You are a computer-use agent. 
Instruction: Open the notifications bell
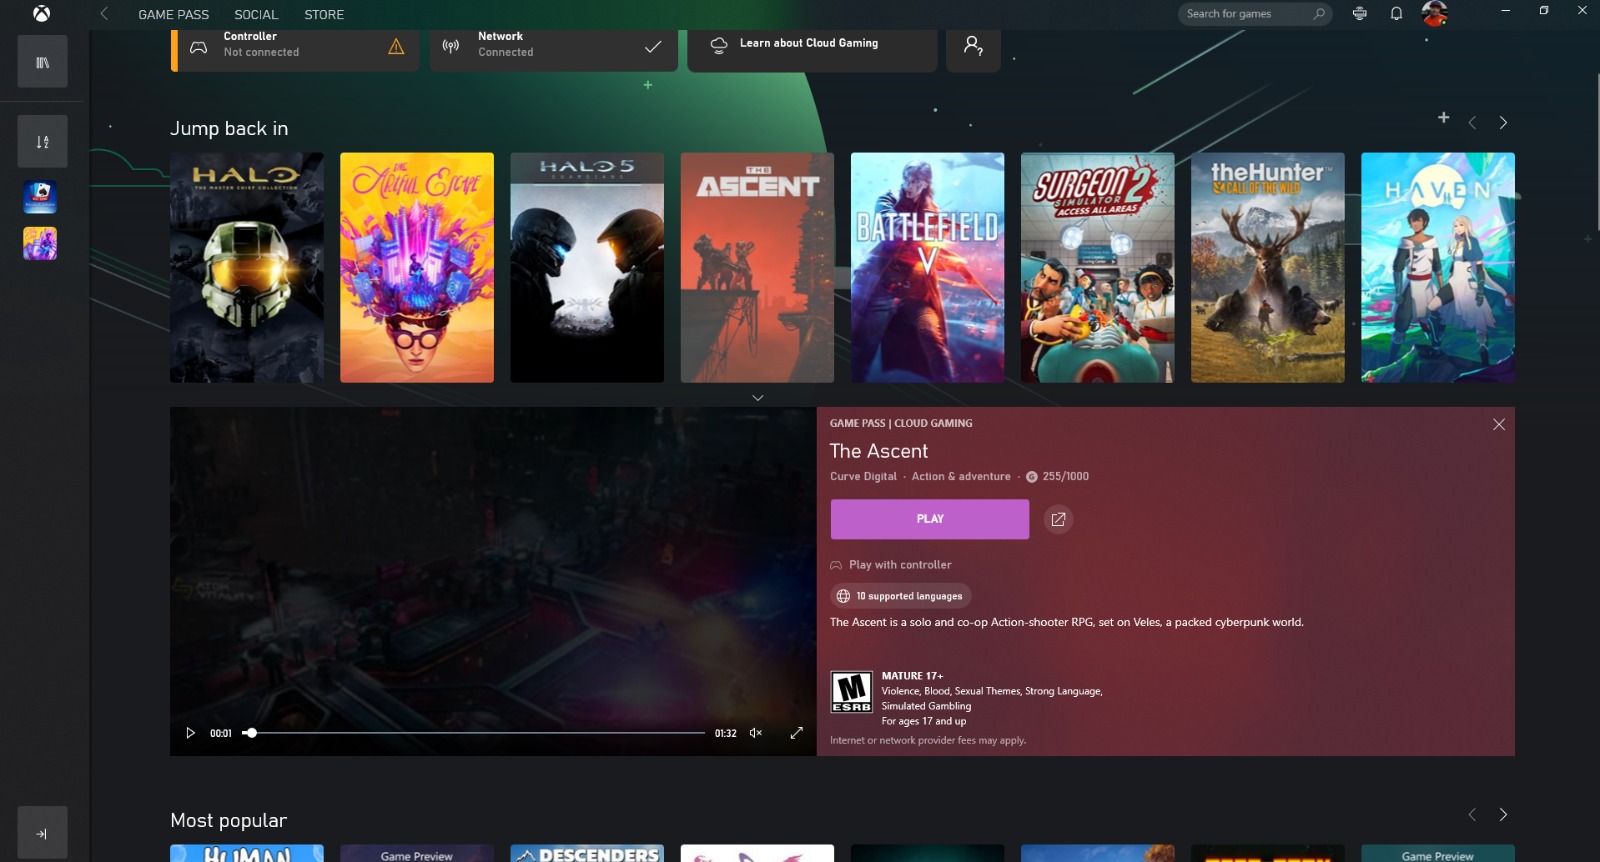click(x=1396, y=14)
